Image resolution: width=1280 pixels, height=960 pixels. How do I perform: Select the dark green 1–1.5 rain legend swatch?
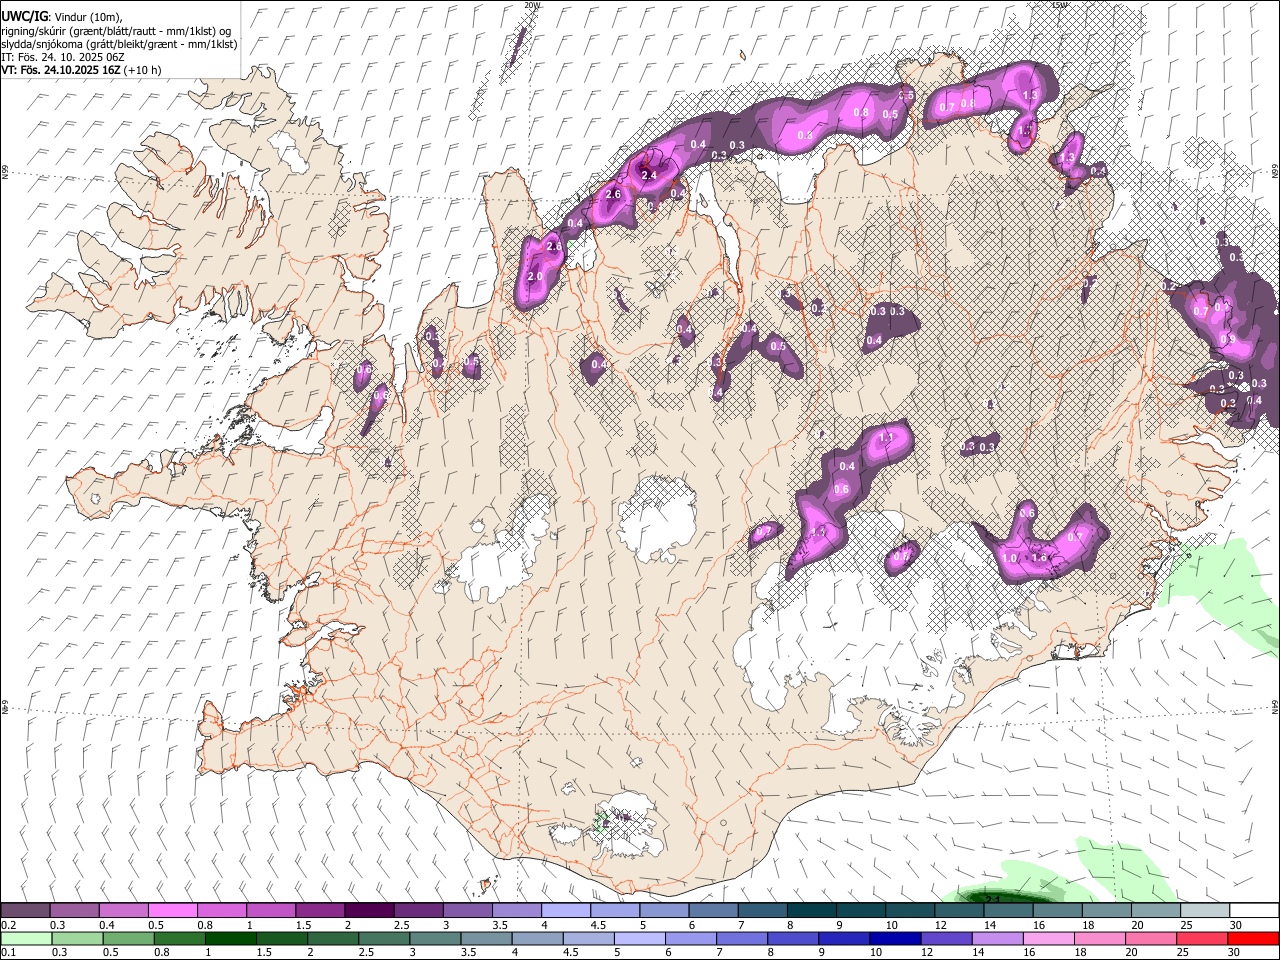232,938
